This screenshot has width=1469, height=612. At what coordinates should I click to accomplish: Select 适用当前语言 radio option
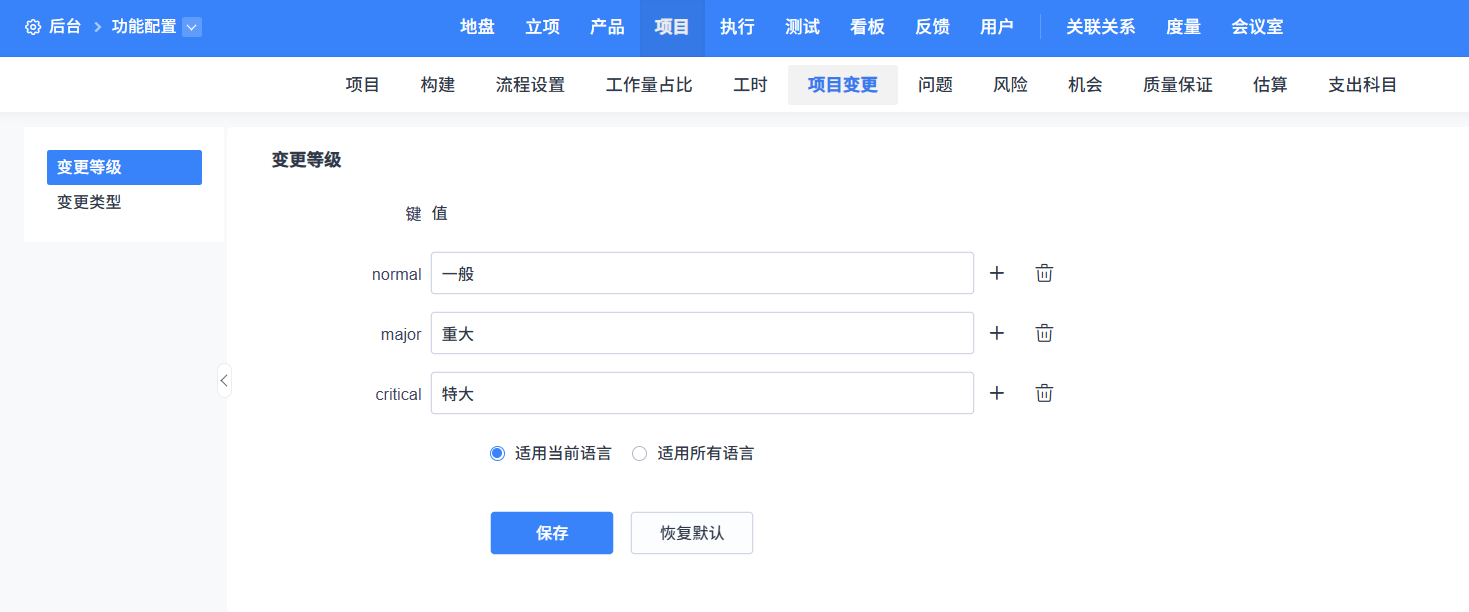(498, 453)
